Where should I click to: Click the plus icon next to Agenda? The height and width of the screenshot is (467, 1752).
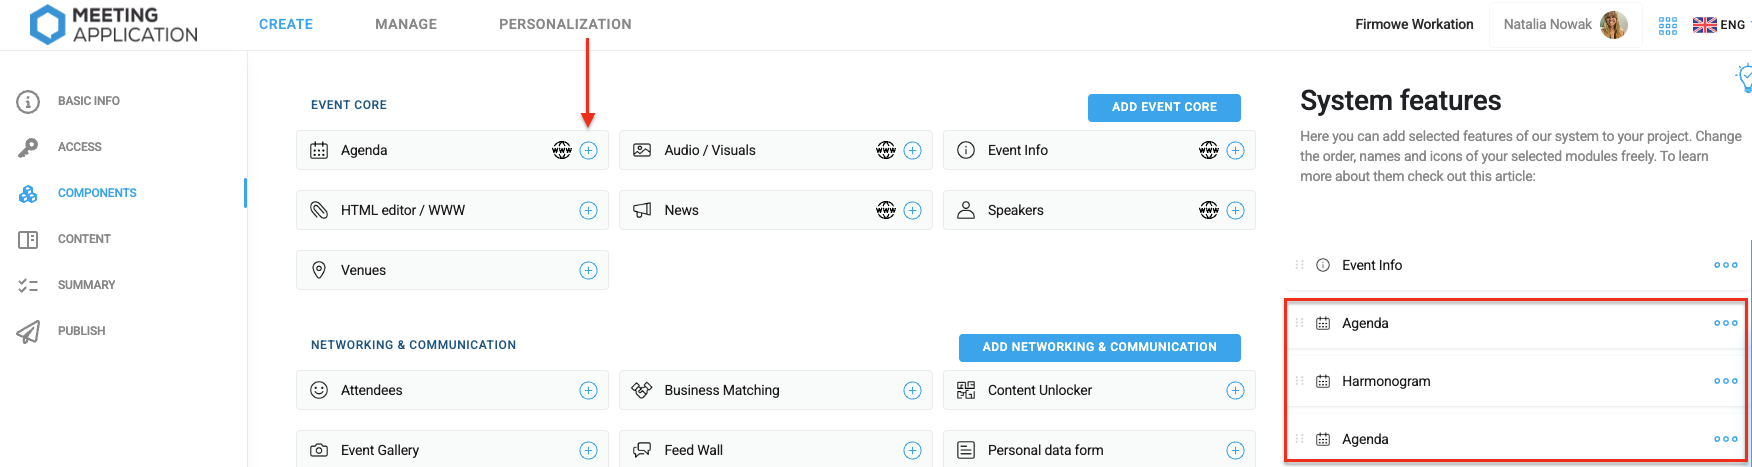pyautogui.click(x=589, y=150)
